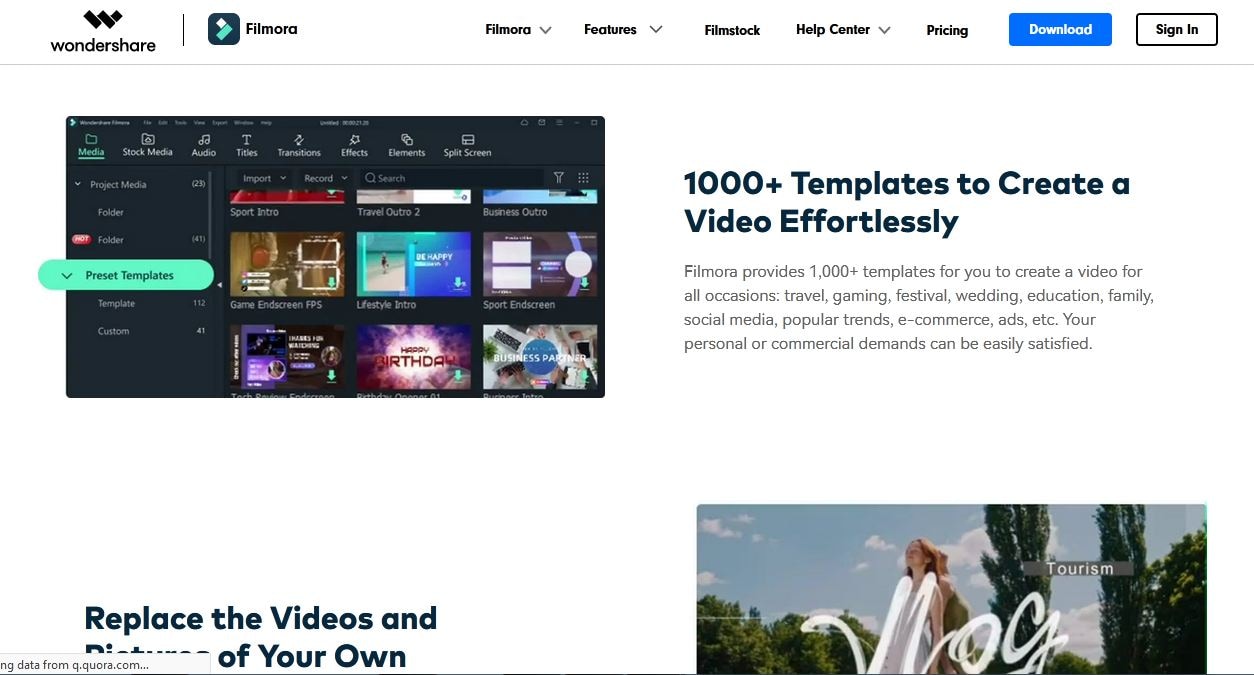Select the Audio music note icon
The image size is (1254, 675).
(x=204, y=140)
